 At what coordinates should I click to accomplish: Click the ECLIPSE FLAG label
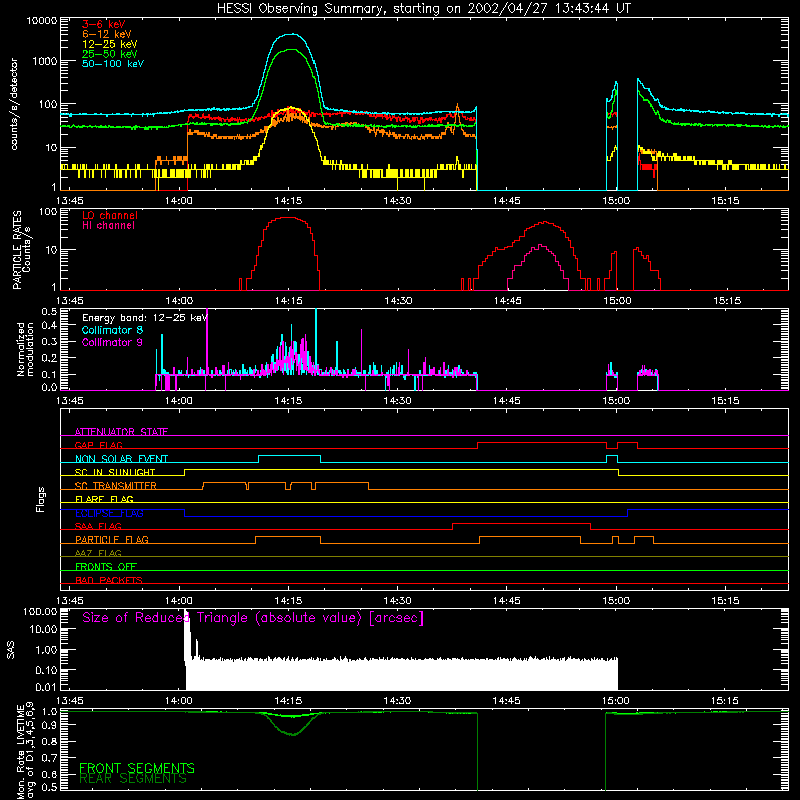tap(109, 513)
